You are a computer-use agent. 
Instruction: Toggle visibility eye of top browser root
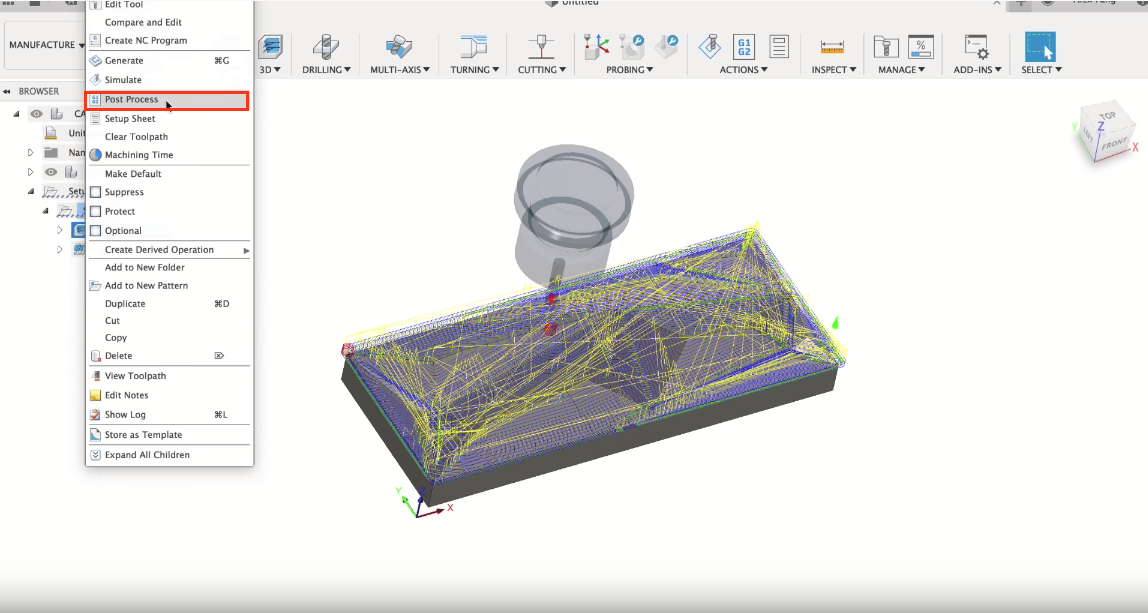[x=36, y=114]
